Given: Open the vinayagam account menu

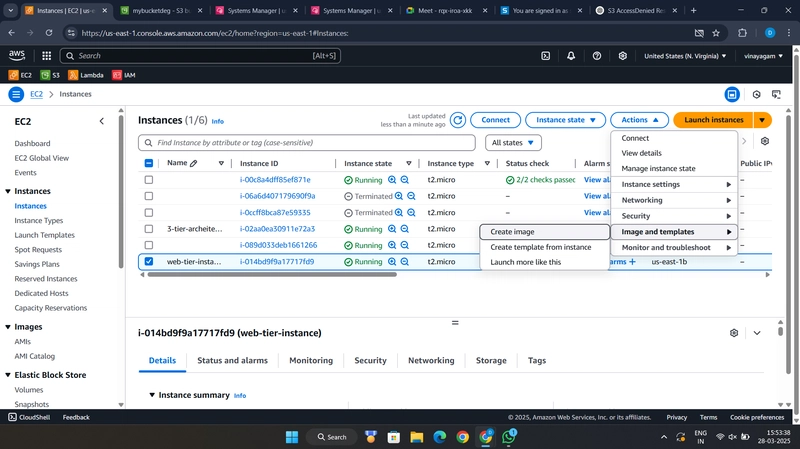Looking at the screenshot, I should coord(763,56).
